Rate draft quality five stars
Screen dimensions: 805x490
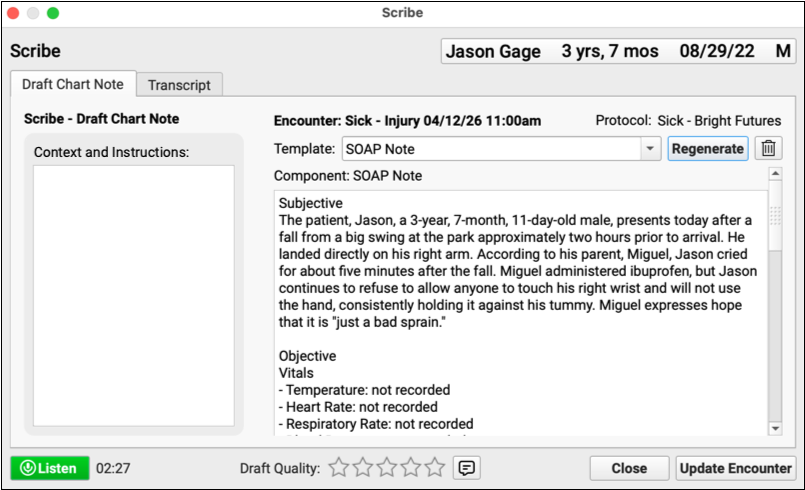point(435,467)
